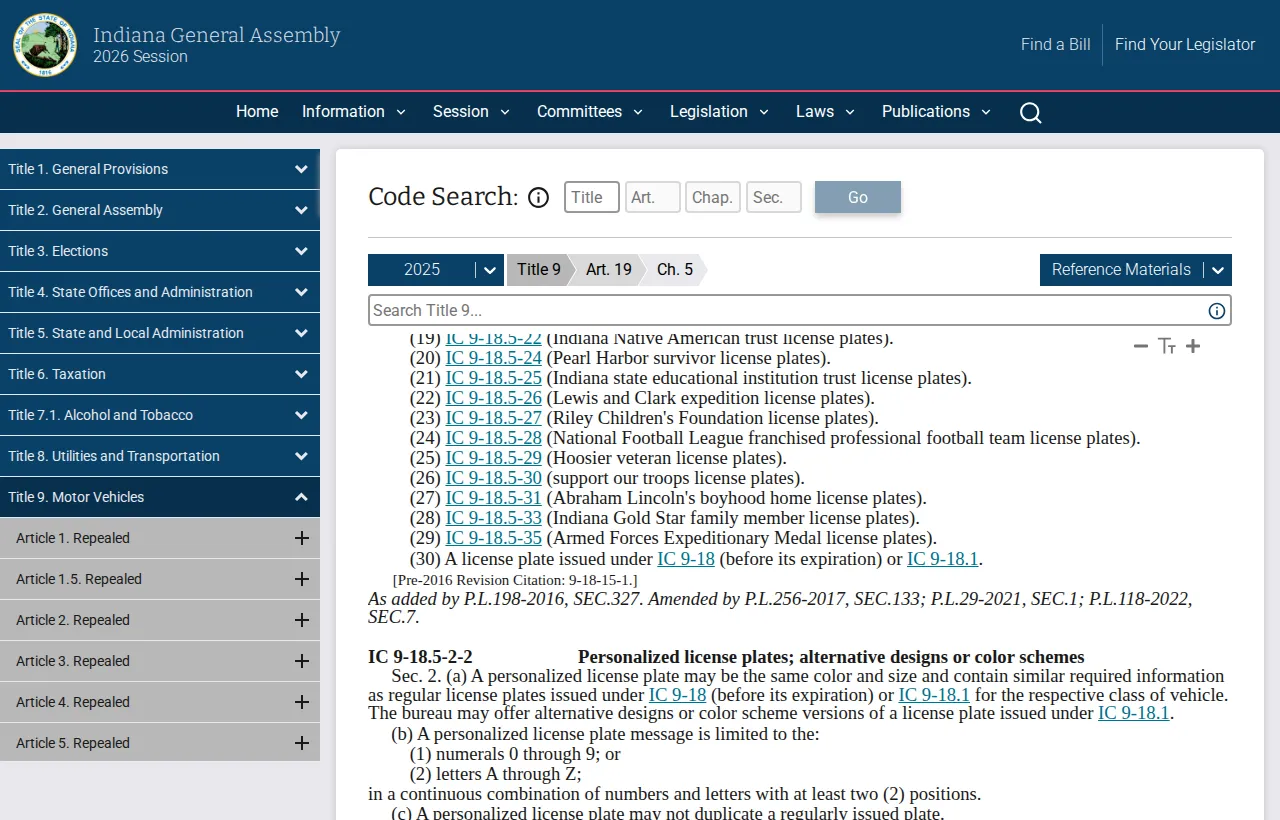Click the info icon inside the Search Title 9 box
The image size is (1280, 820).
pyautogui.click(x=1217, y=311)
